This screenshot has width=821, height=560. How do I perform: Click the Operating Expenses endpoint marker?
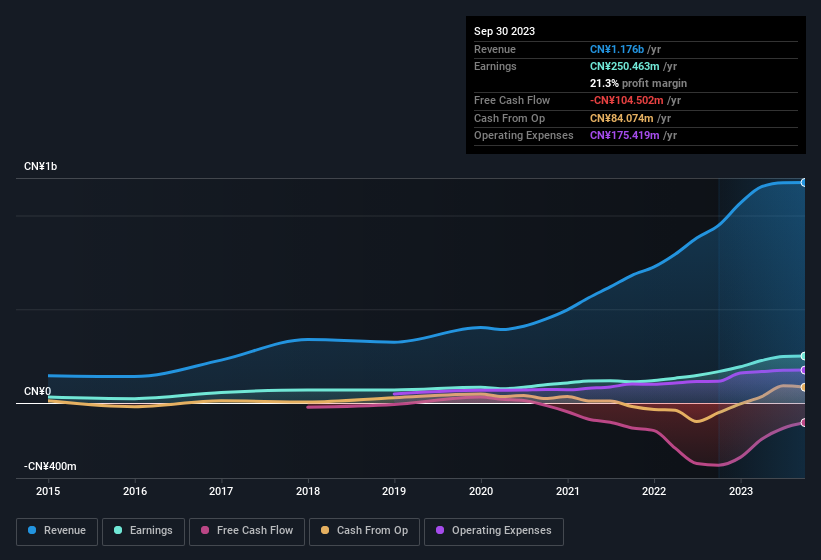(804, 370)
